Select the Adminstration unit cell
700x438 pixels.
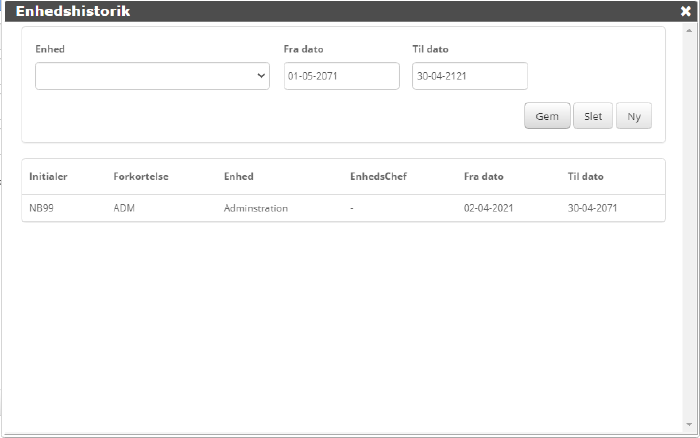coord(256,208)
